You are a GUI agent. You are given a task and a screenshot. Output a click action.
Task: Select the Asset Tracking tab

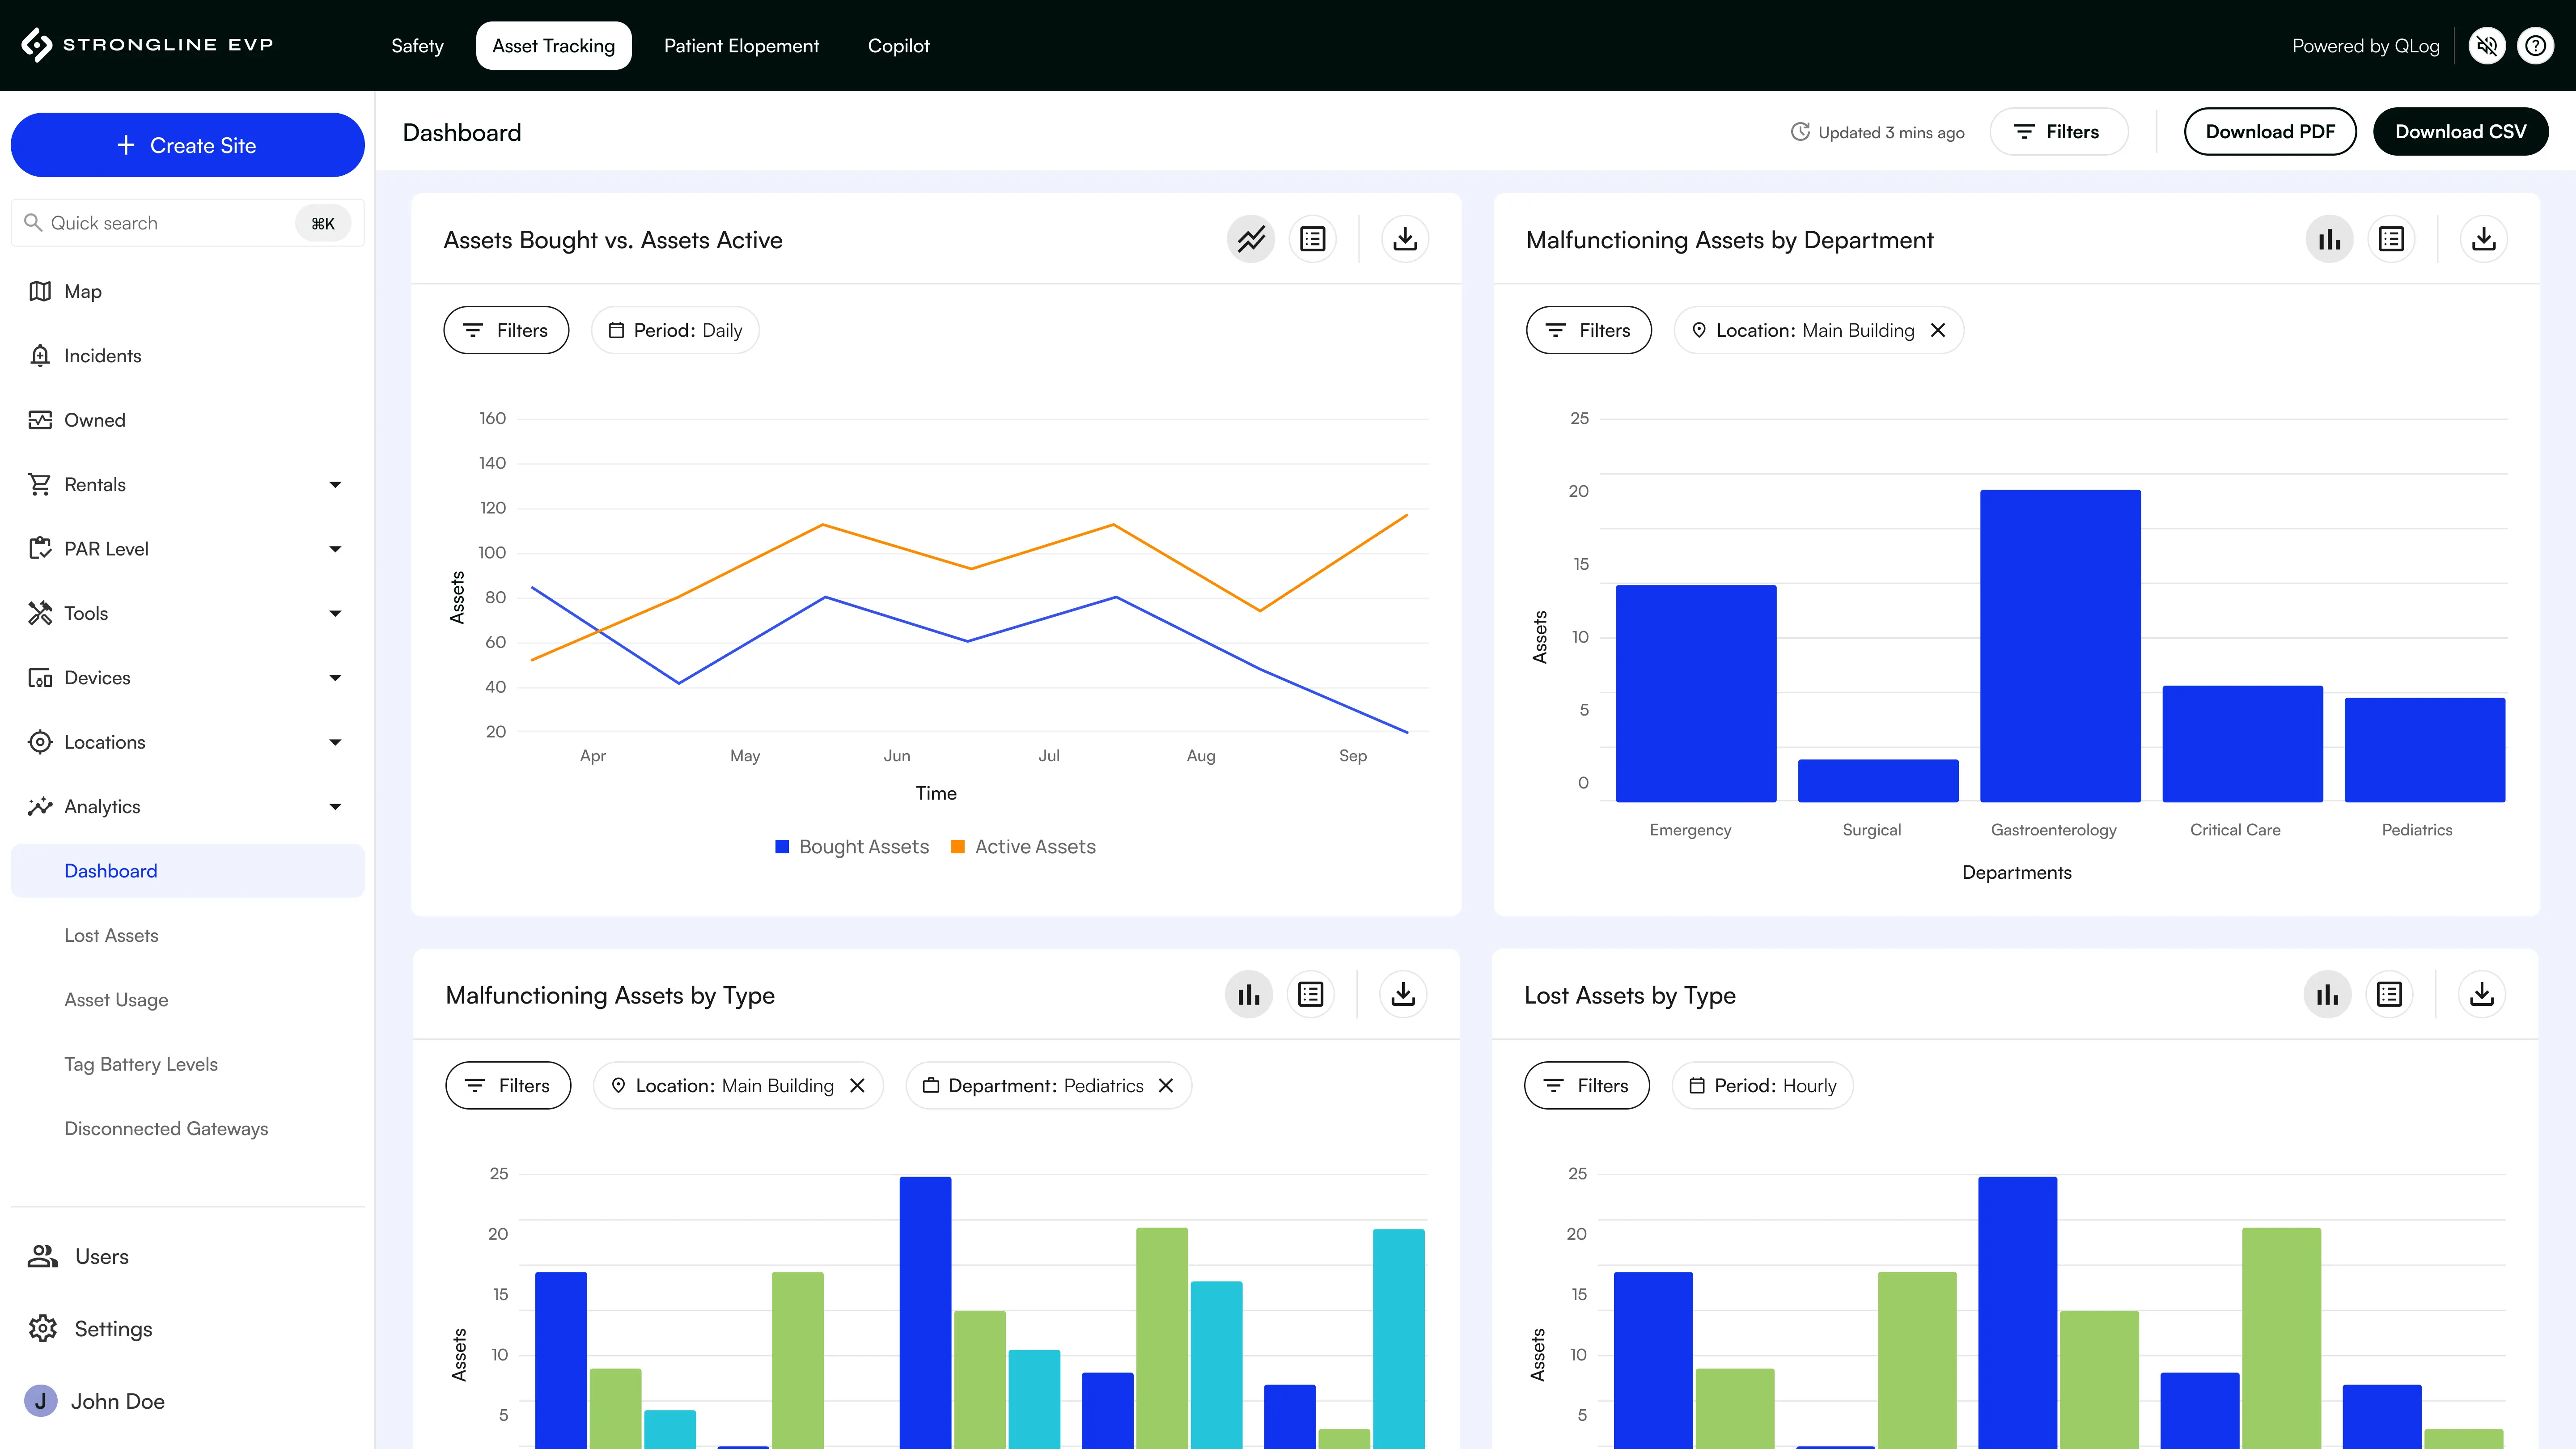point(553,46)
